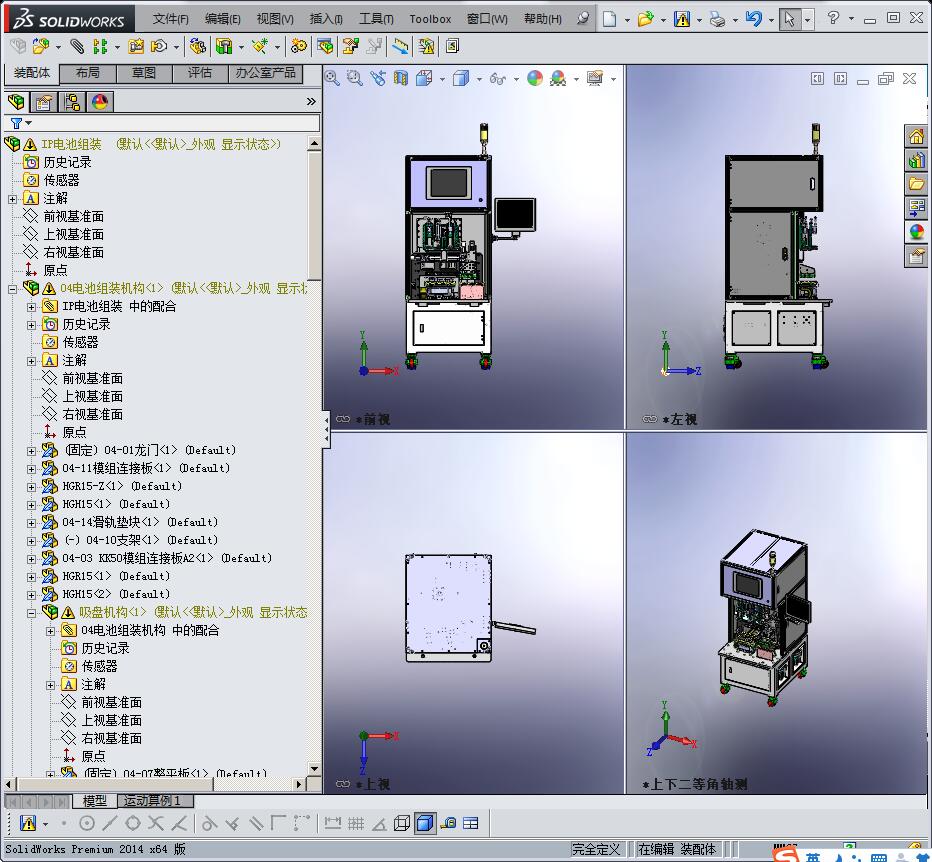Viewport: 932px width, 862px height.
Task: Expand the (固定) 04-01龙门<1> component
Action: (x=32, y=451)
